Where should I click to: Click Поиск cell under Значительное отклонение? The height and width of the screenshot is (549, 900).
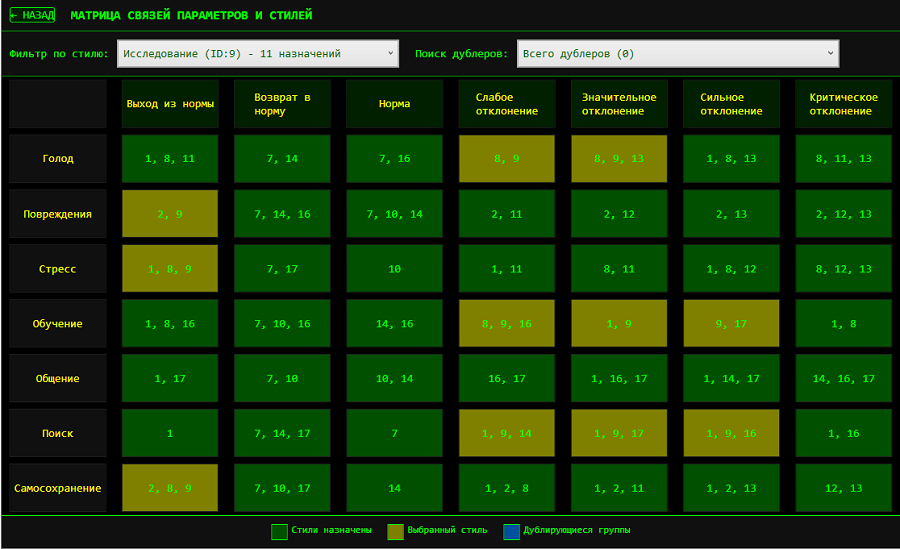click(618, 434)
